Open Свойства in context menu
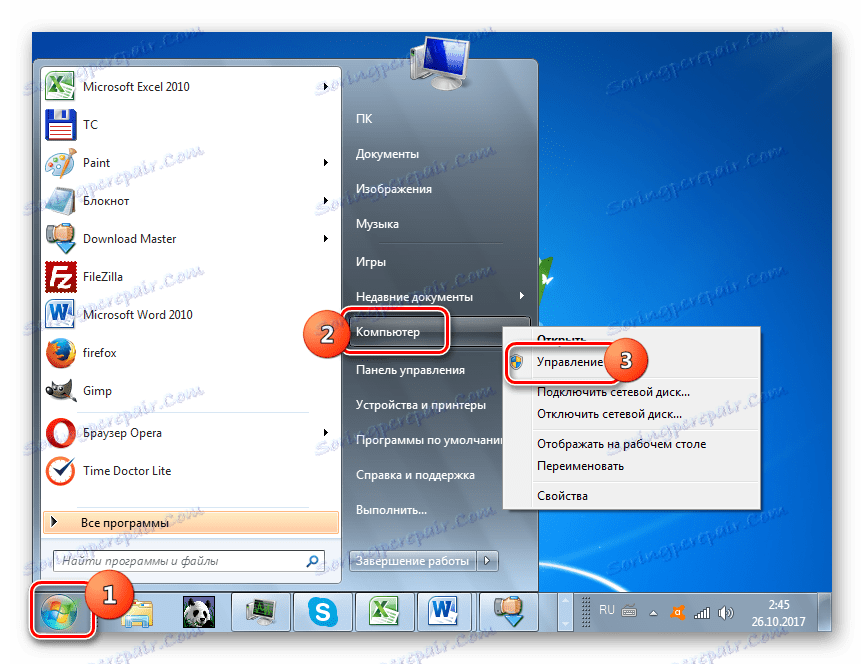Image resolution: width=864 pixels, height=664 pixels. point(562,496)
